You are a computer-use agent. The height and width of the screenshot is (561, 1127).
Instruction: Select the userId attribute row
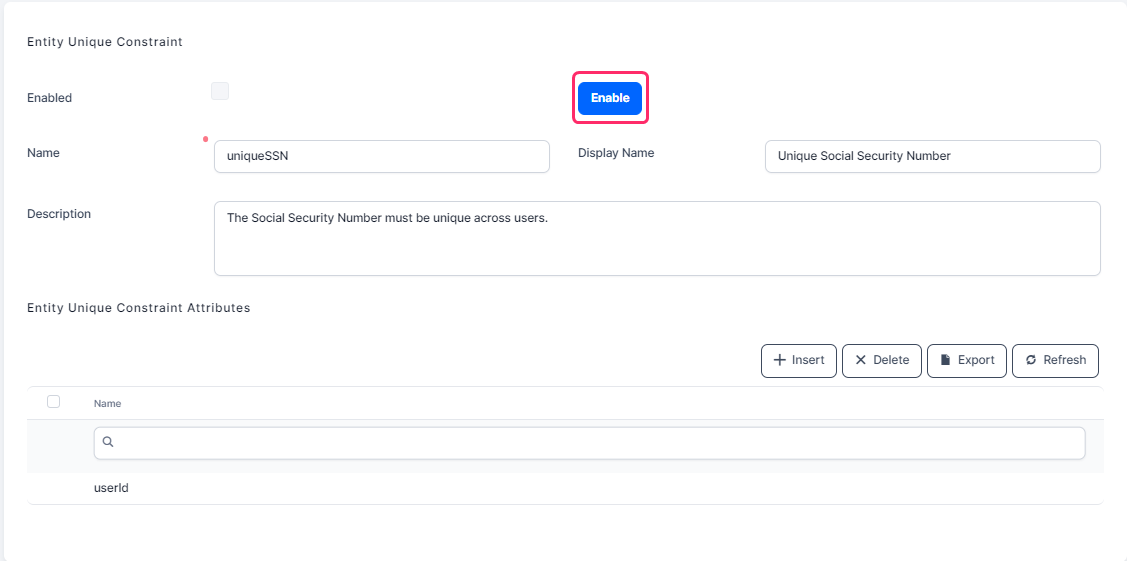[111, 488]
